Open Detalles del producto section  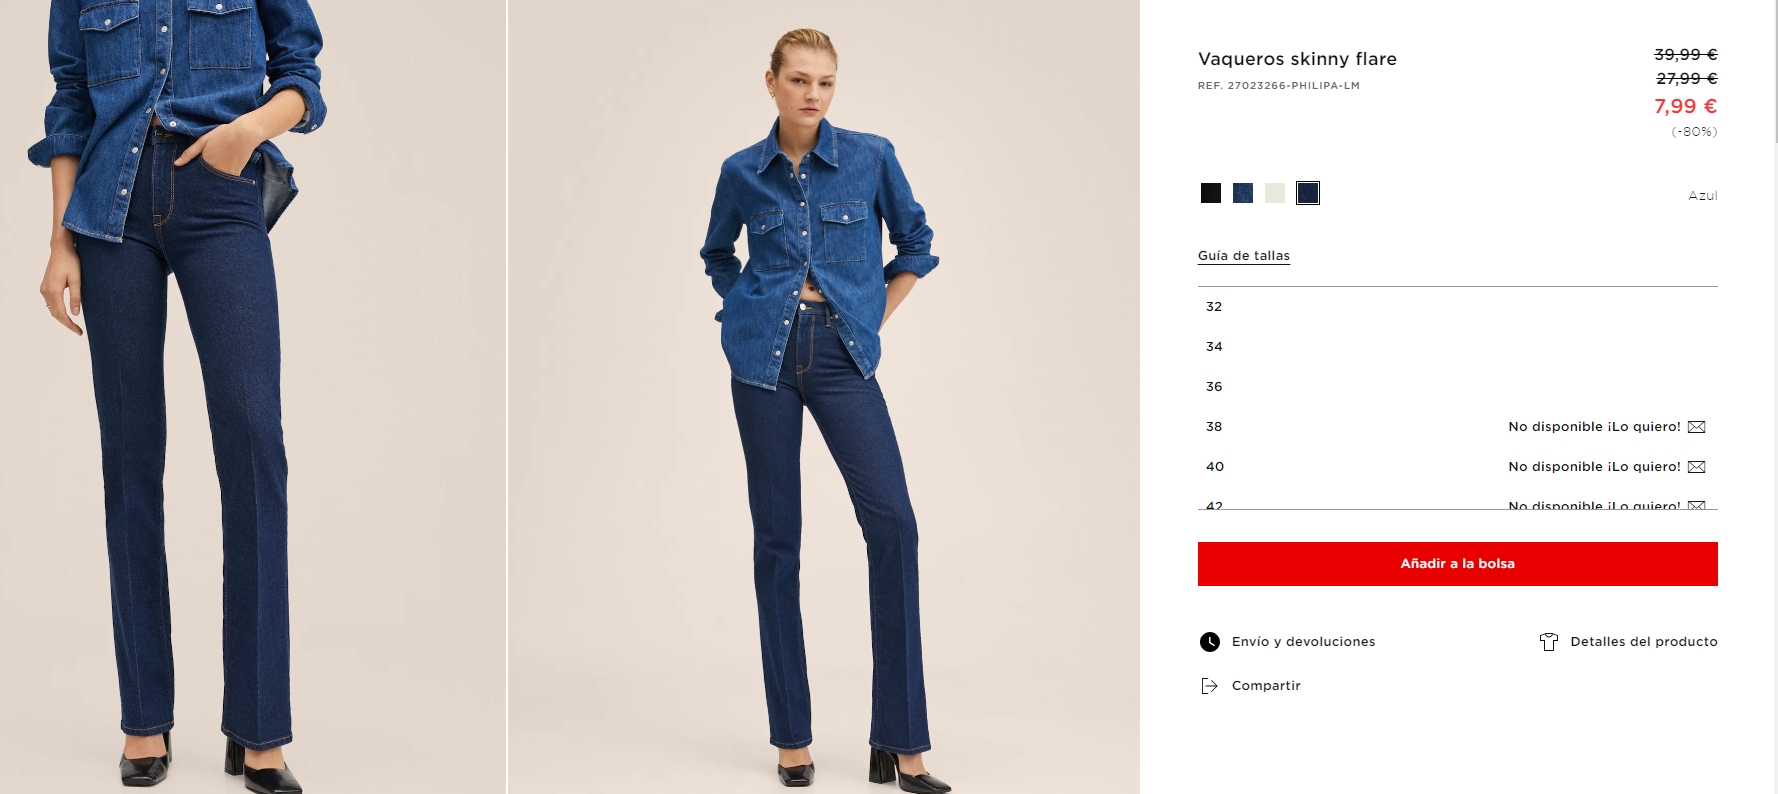click(1644, 642)
